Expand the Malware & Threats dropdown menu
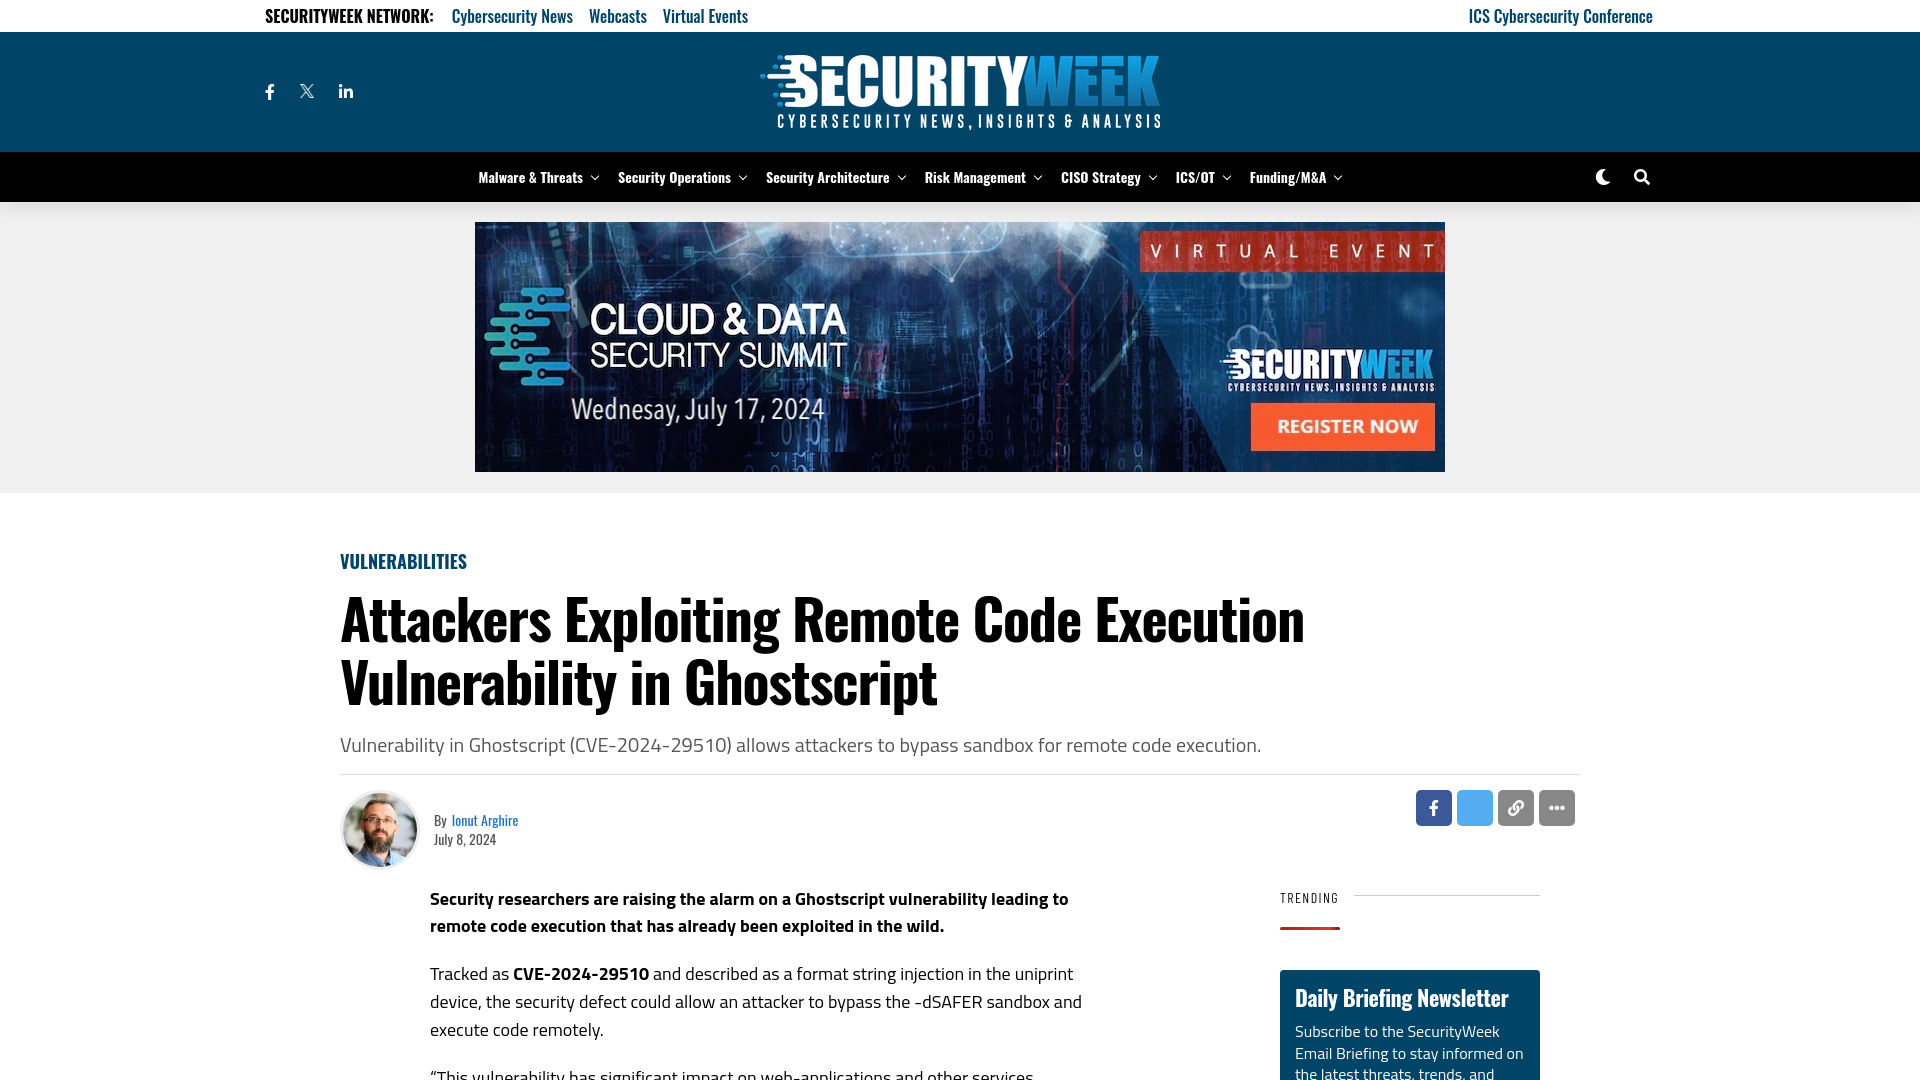The width and height of the screenshot is (1920, 1080). coord(592,175)
